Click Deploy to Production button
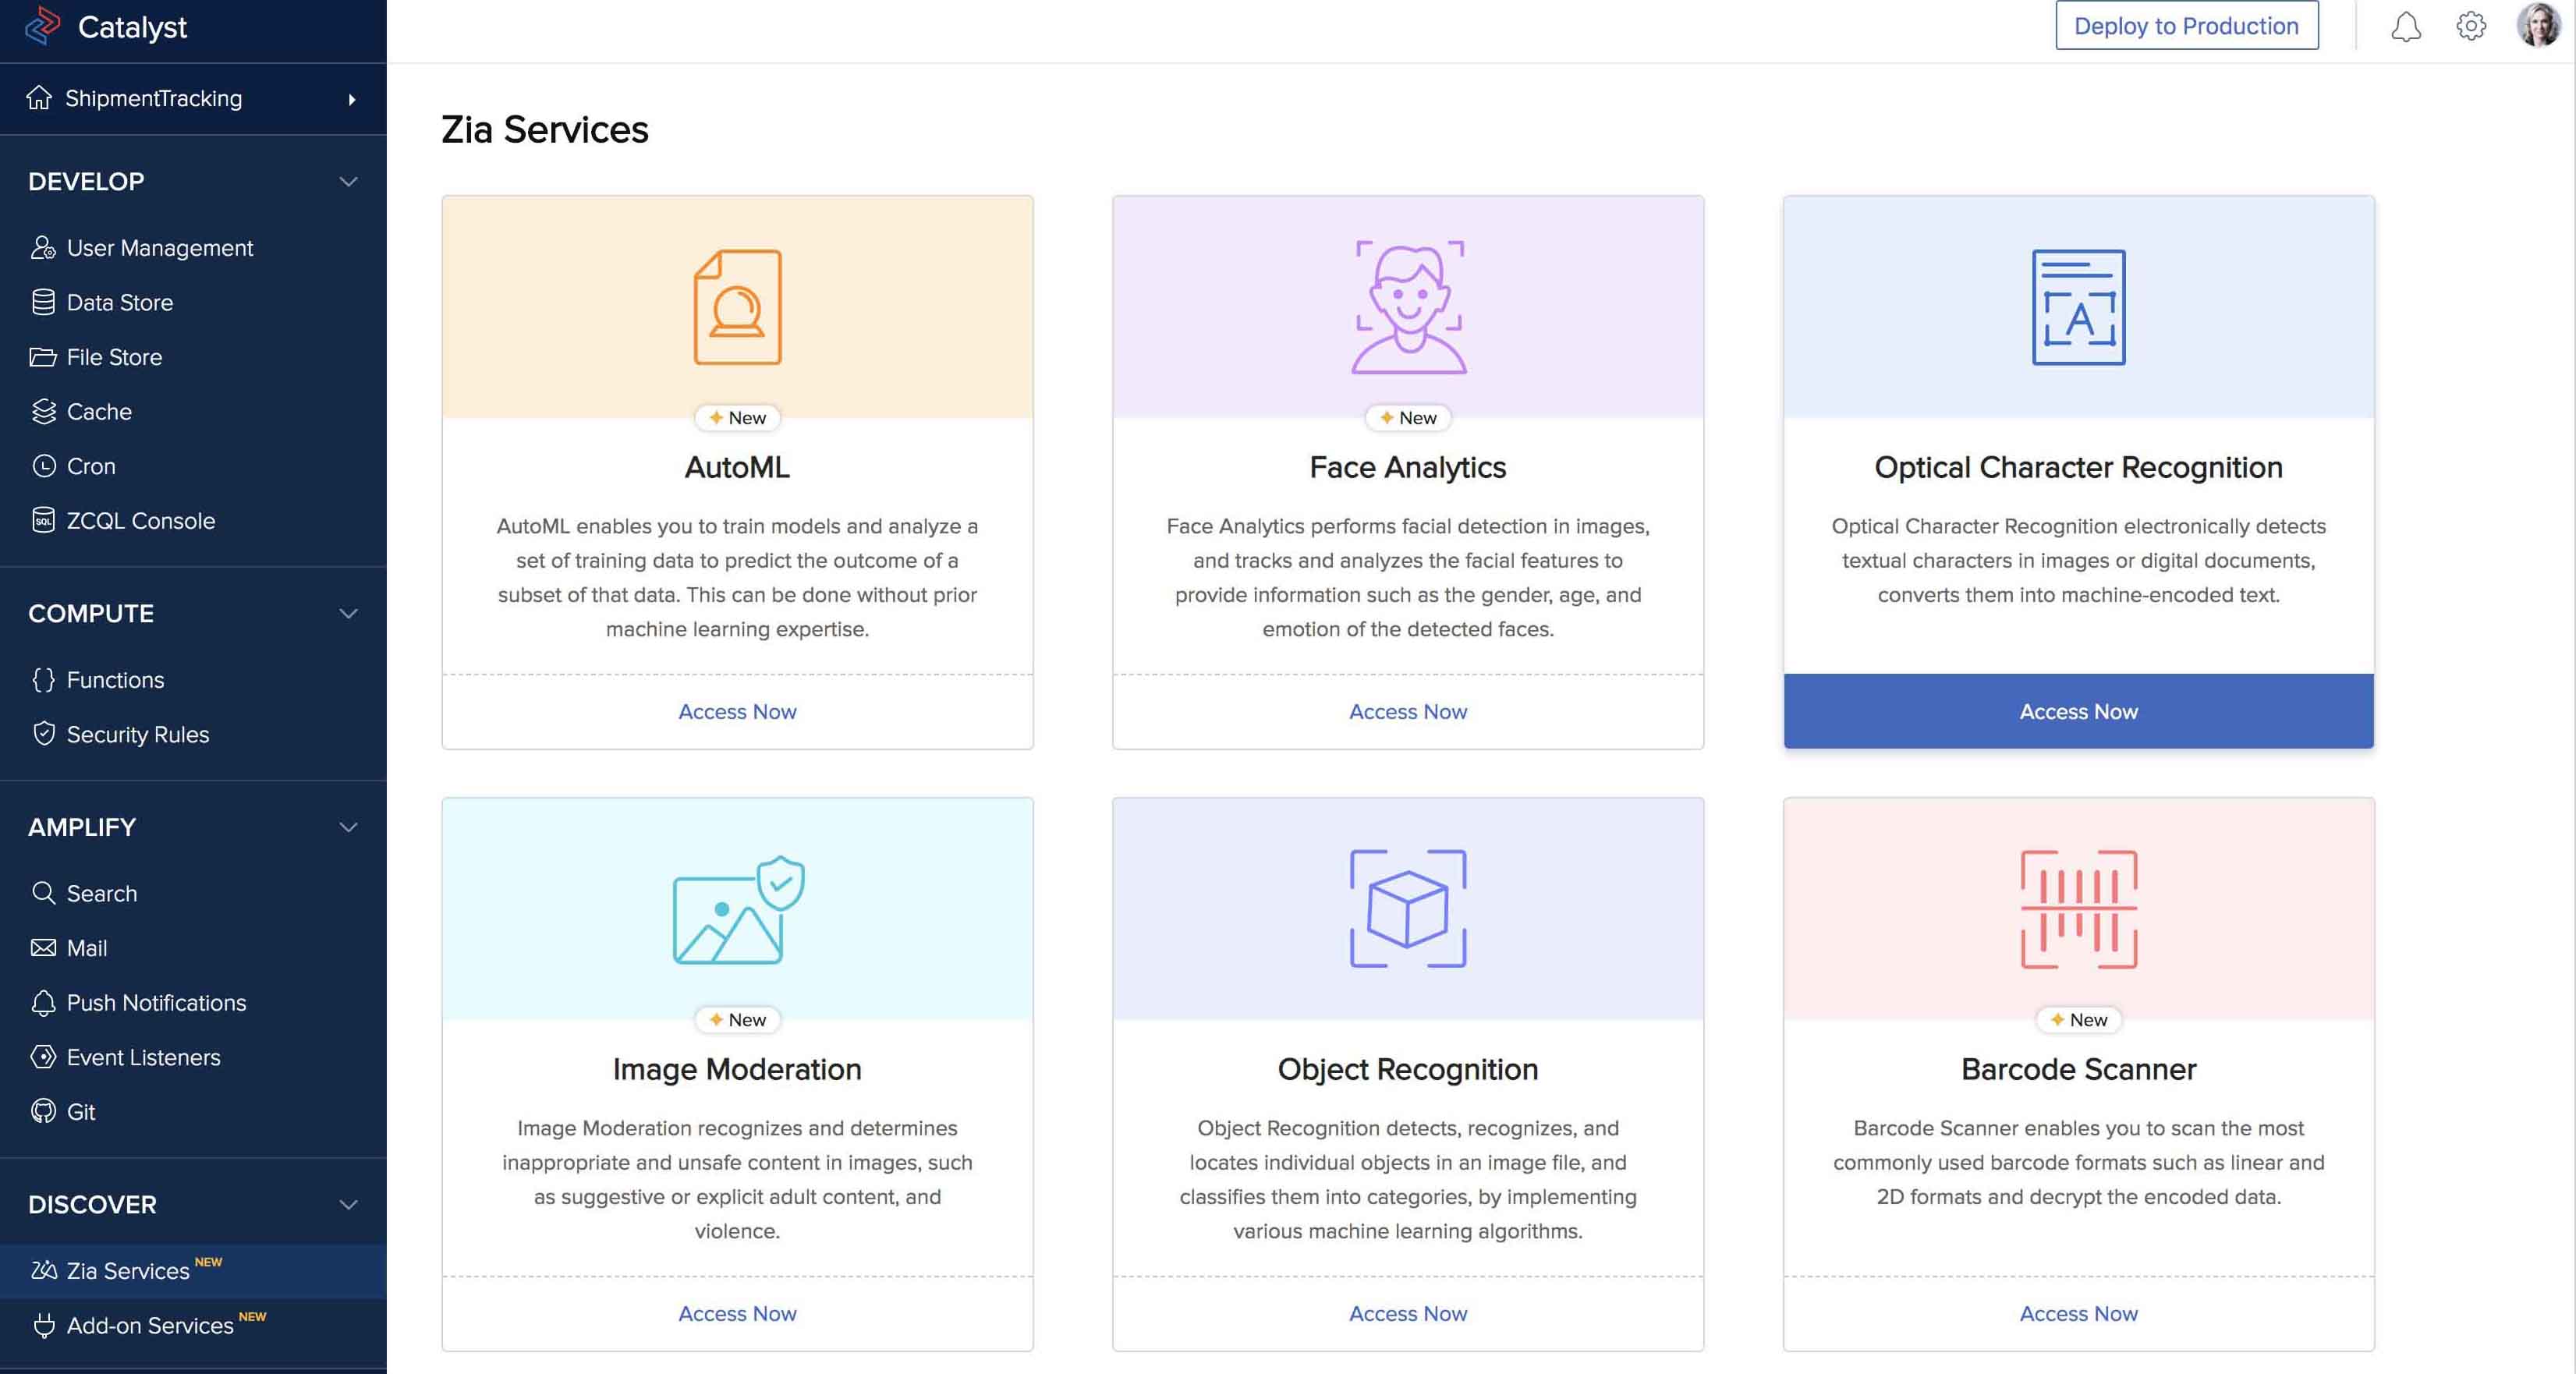Screen dimensions: 2576x1374 pos(2186,26)
